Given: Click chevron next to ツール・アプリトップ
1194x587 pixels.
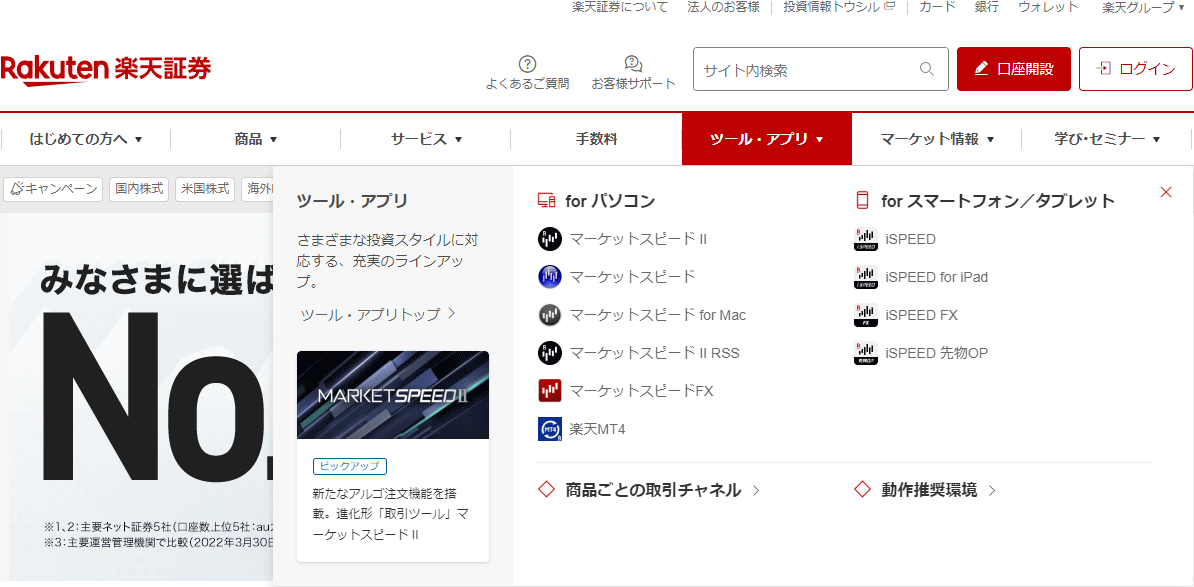Looking at the screenshot, I should pyautogui.click(x=452, y=313).
